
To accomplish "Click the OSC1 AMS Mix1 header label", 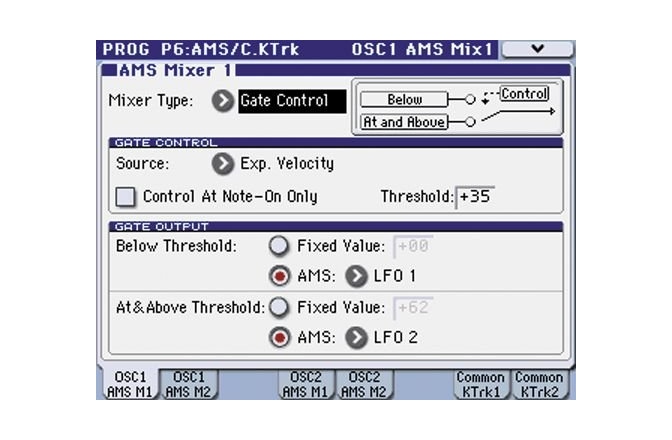I will tap(422, 49).
